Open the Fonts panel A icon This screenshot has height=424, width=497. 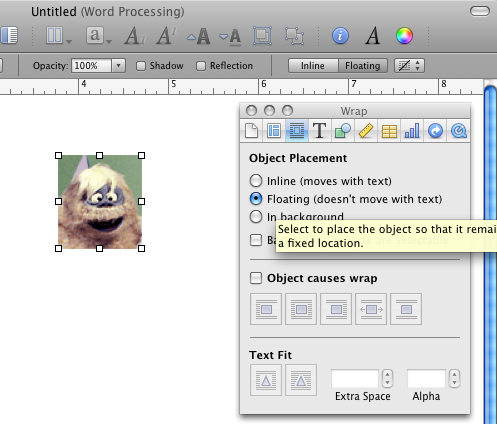tap(372, 36)
